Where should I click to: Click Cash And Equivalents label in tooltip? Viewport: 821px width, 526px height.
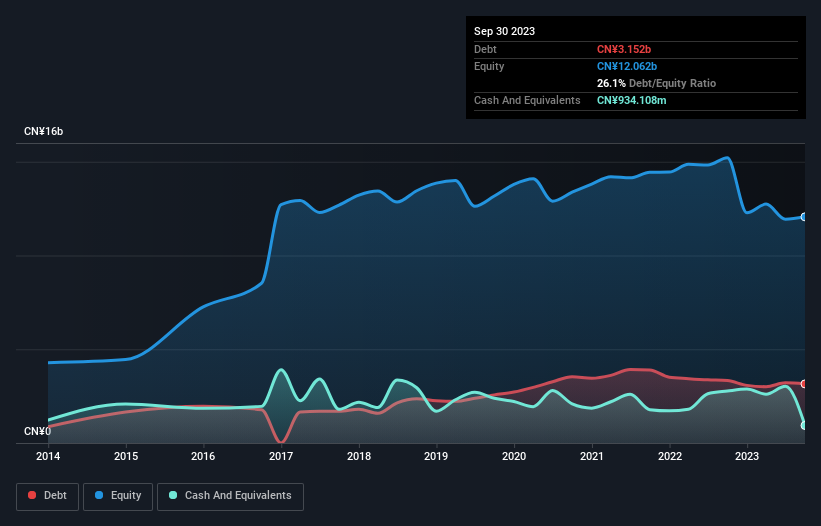[527, 100]
